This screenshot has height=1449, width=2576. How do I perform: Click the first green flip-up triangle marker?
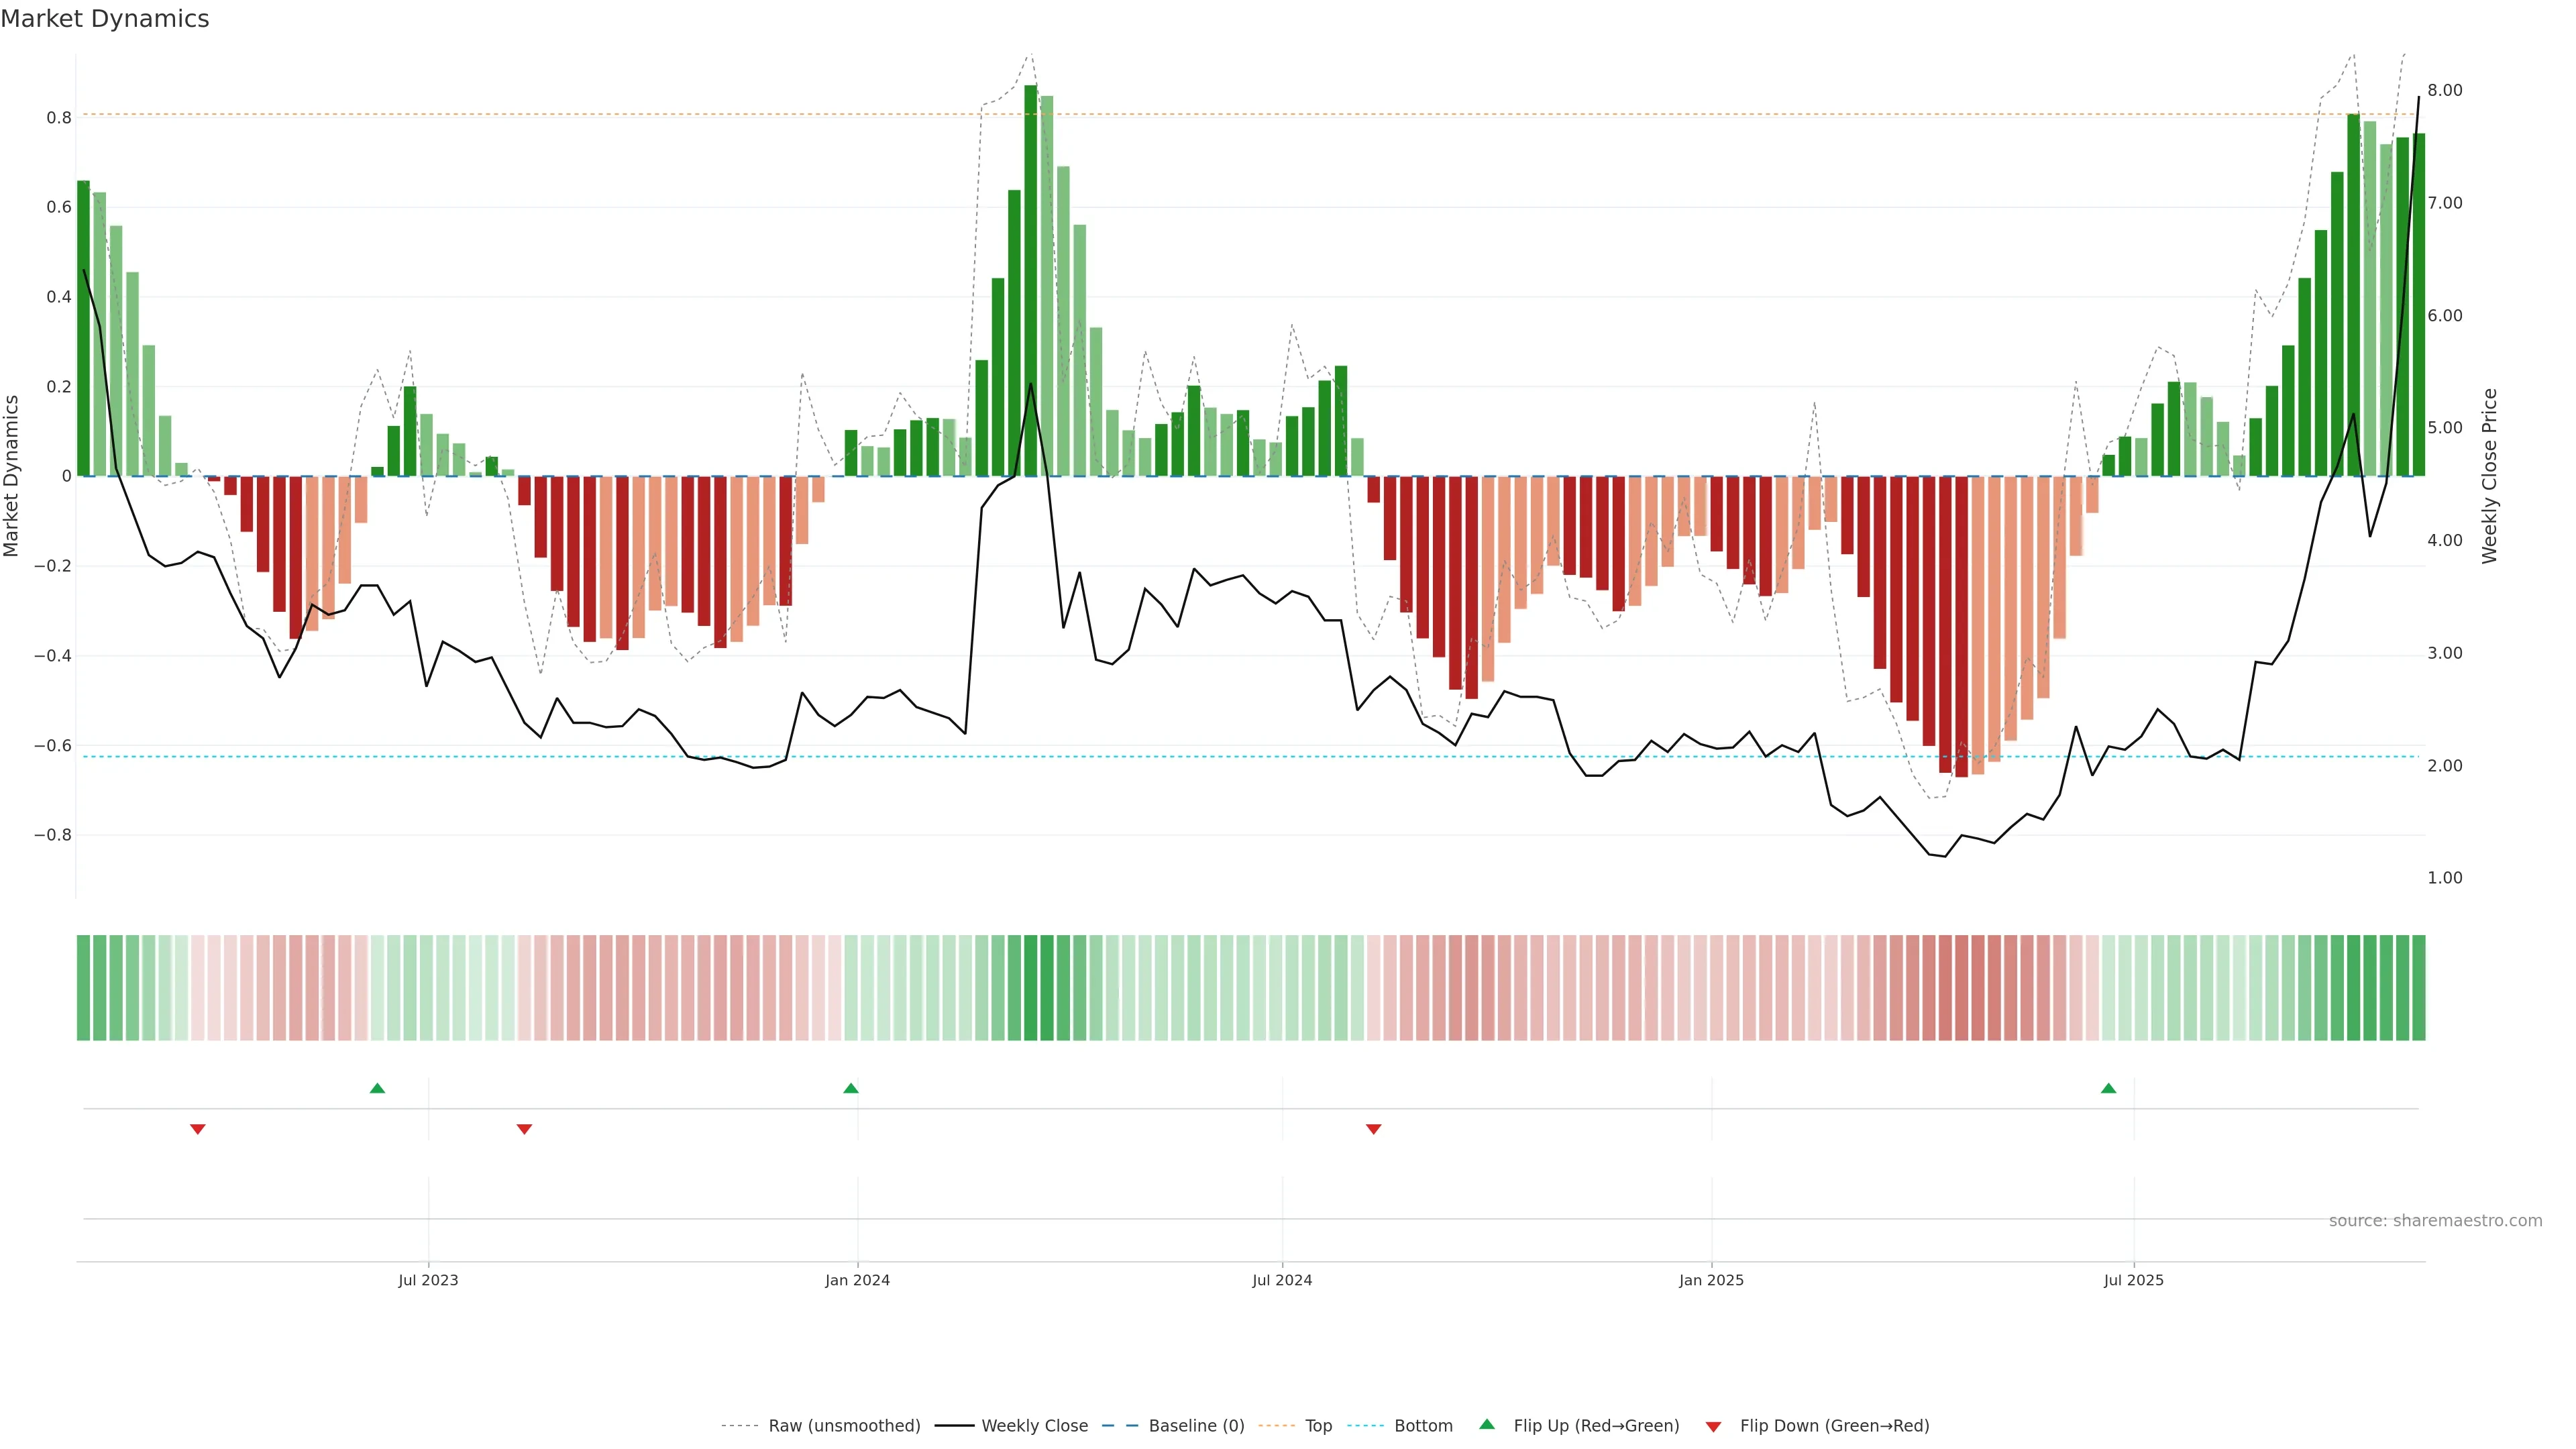(x=377, y=1088)
